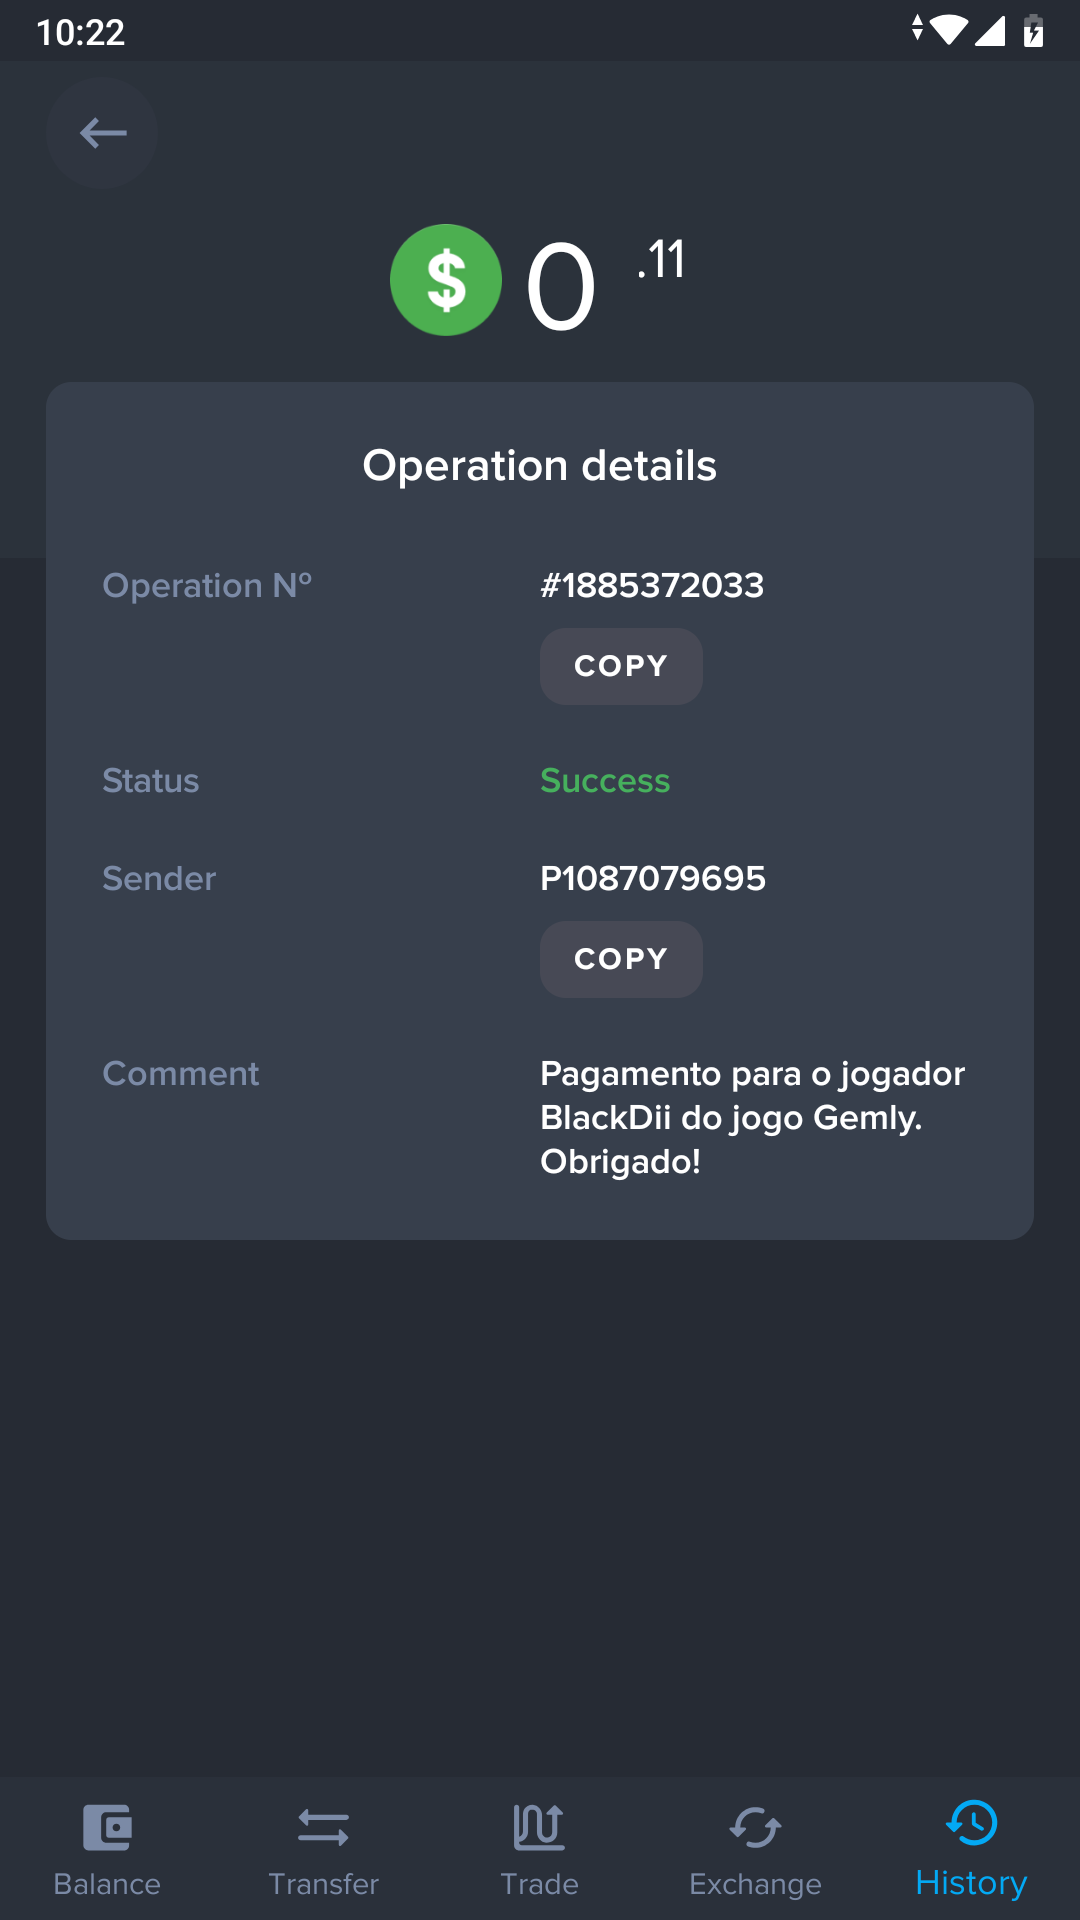Screen dimensions: 1080x1920
Task: Tap the green Success status text
Action: tap(605, 780)
